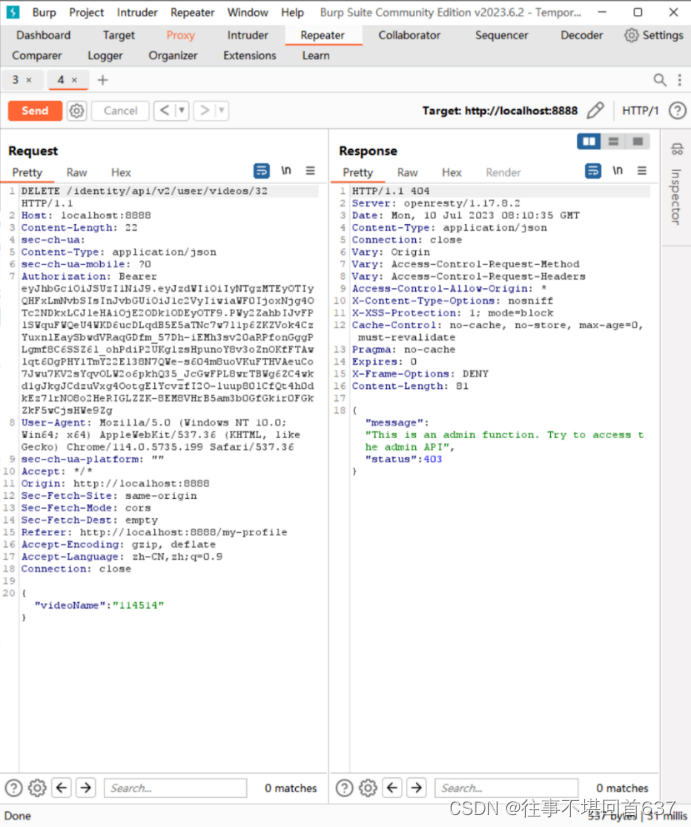Switch to the Extensions tab
The width and height of the screenshot is (691, 827).
point(249,55)
